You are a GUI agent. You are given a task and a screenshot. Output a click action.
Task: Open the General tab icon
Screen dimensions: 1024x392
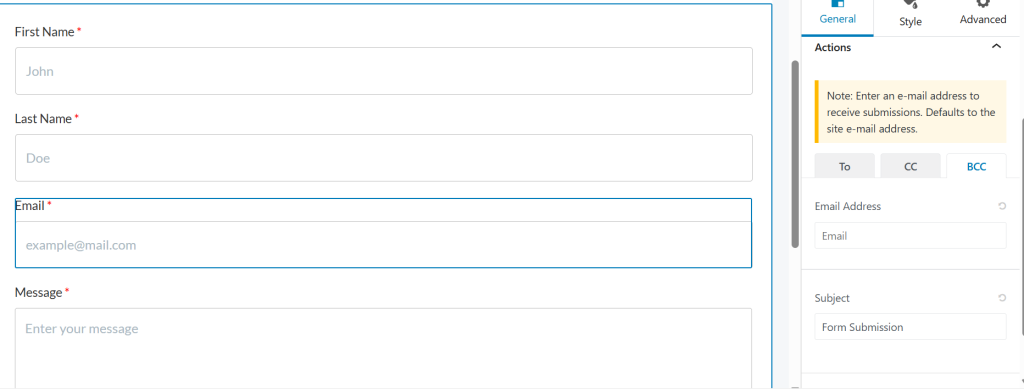pyautogui.click(x=837, y=3)
